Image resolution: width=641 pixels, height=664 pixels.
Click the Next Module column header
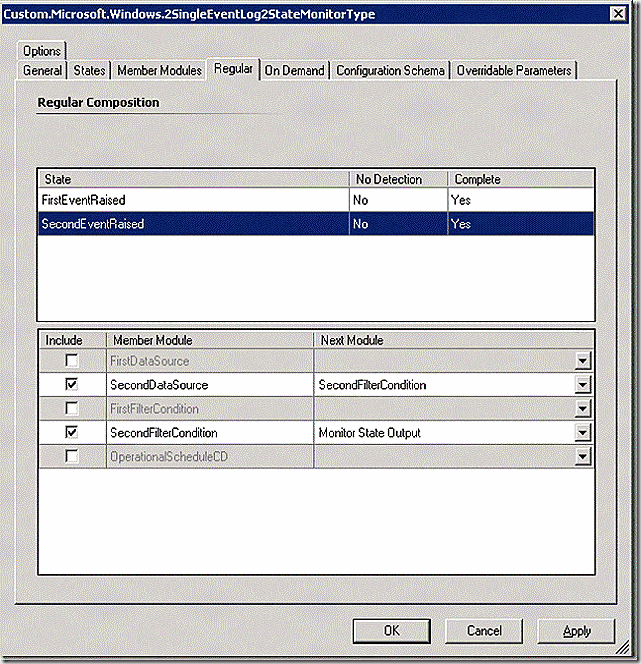454,340
